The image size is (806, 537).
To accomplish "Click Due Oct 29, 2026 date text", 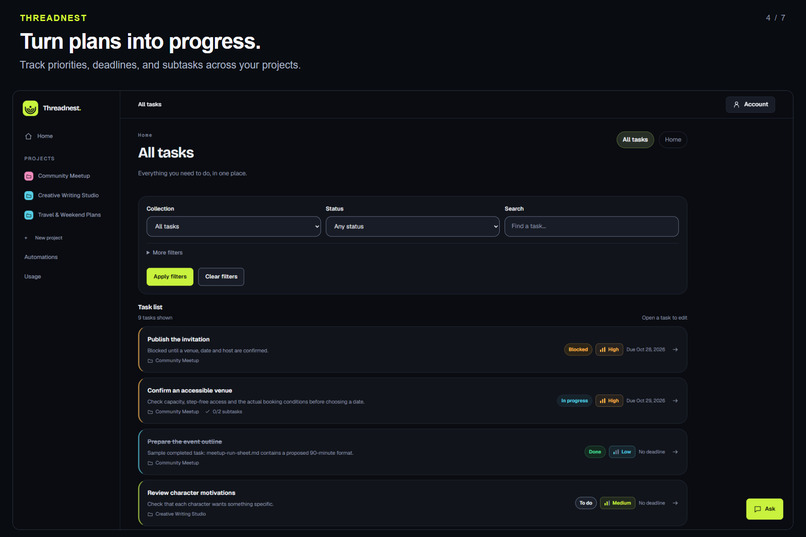I will (646, 401).
